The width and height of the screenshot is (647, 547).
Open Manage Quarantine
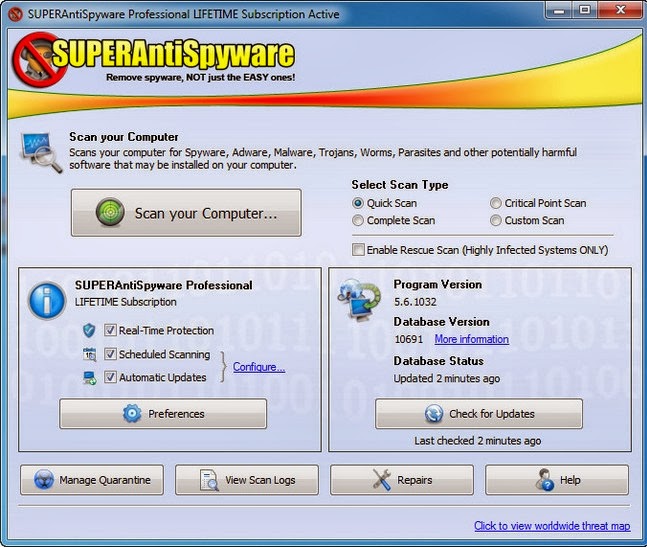[x=92, y=480]
